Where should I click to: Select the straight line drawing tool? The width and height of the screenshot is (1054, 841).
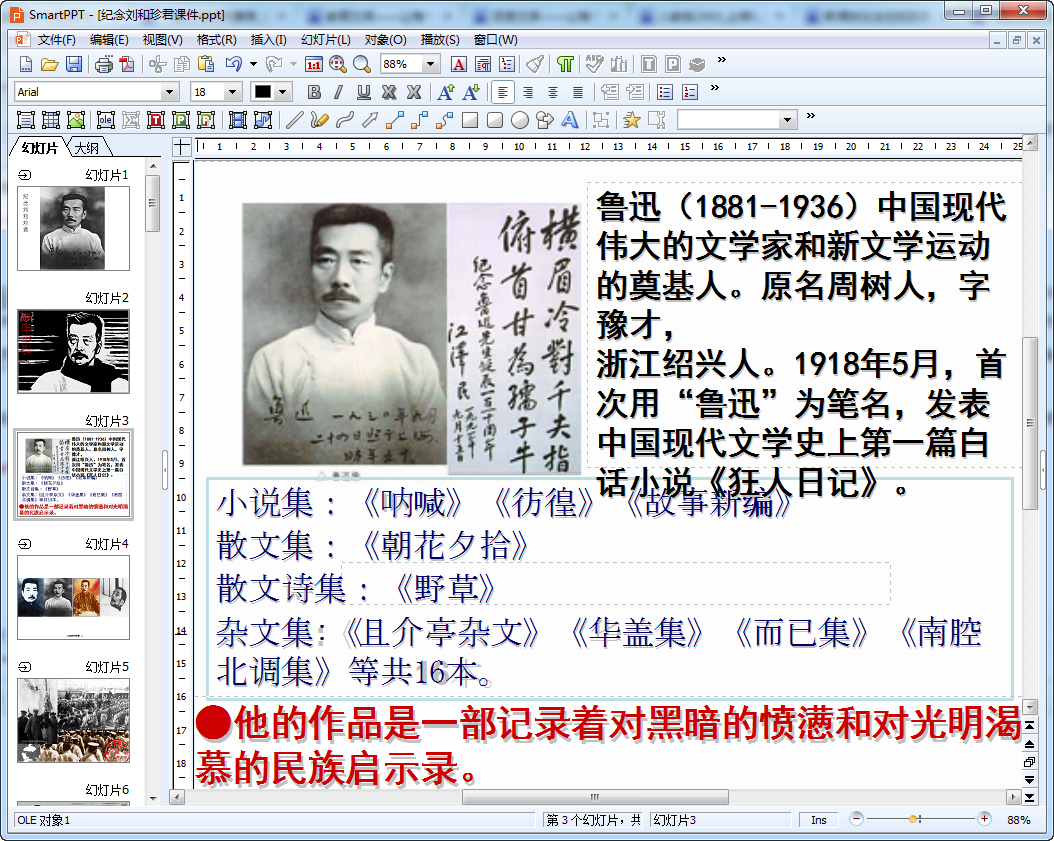(294, 120)
